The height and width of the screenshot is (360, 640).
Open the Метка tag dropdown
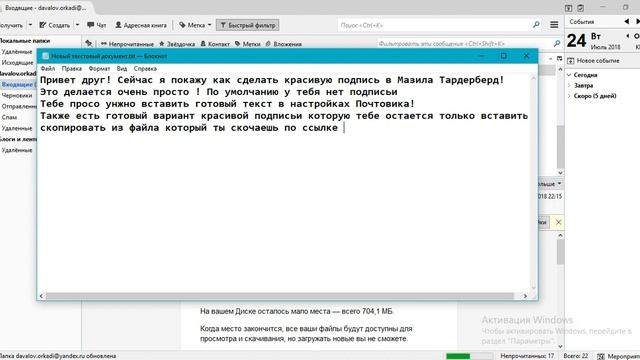(x=195, y=25)
